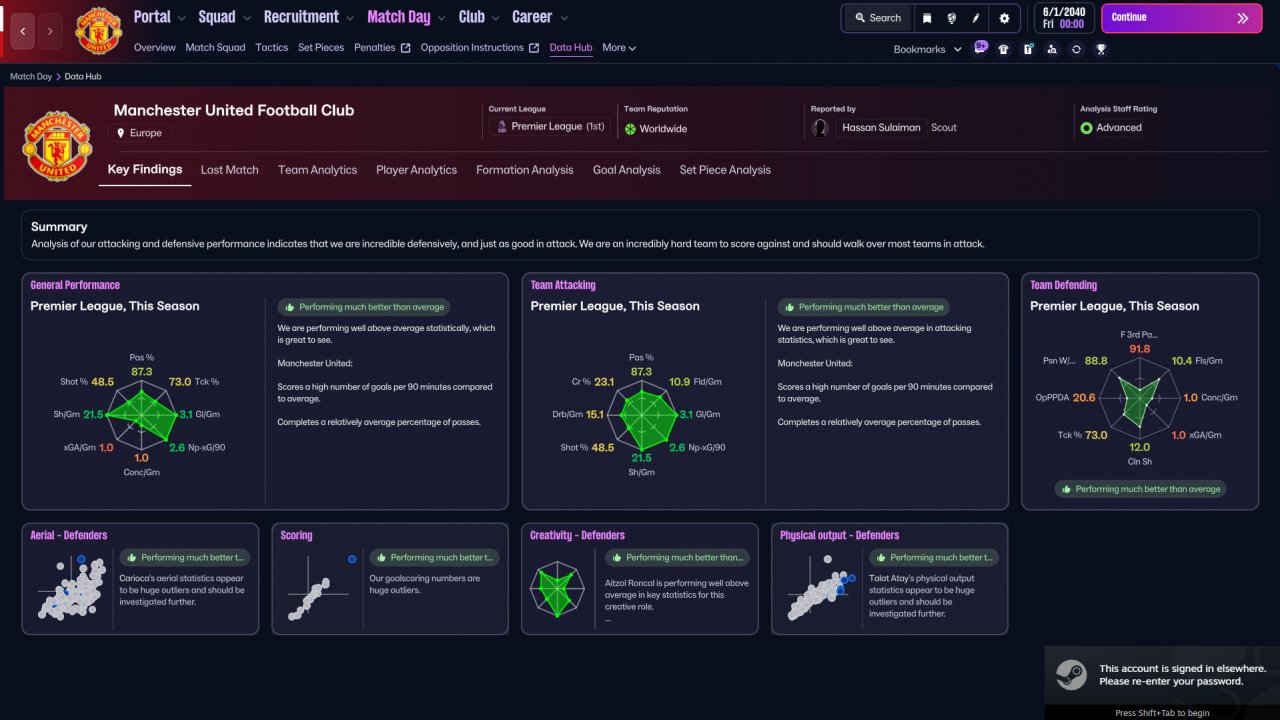Click the double-arrow icon on the Continue button
Viewport: 1280px width, 720px height.
1243,18
